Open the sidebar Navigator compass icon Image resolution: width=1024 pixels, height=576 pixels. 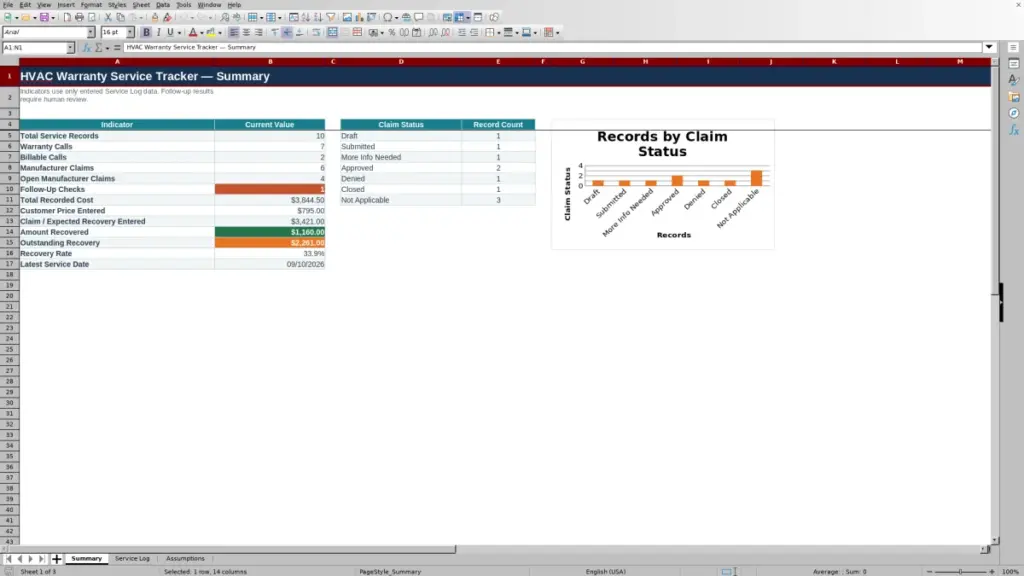[x=1014, y=114]
